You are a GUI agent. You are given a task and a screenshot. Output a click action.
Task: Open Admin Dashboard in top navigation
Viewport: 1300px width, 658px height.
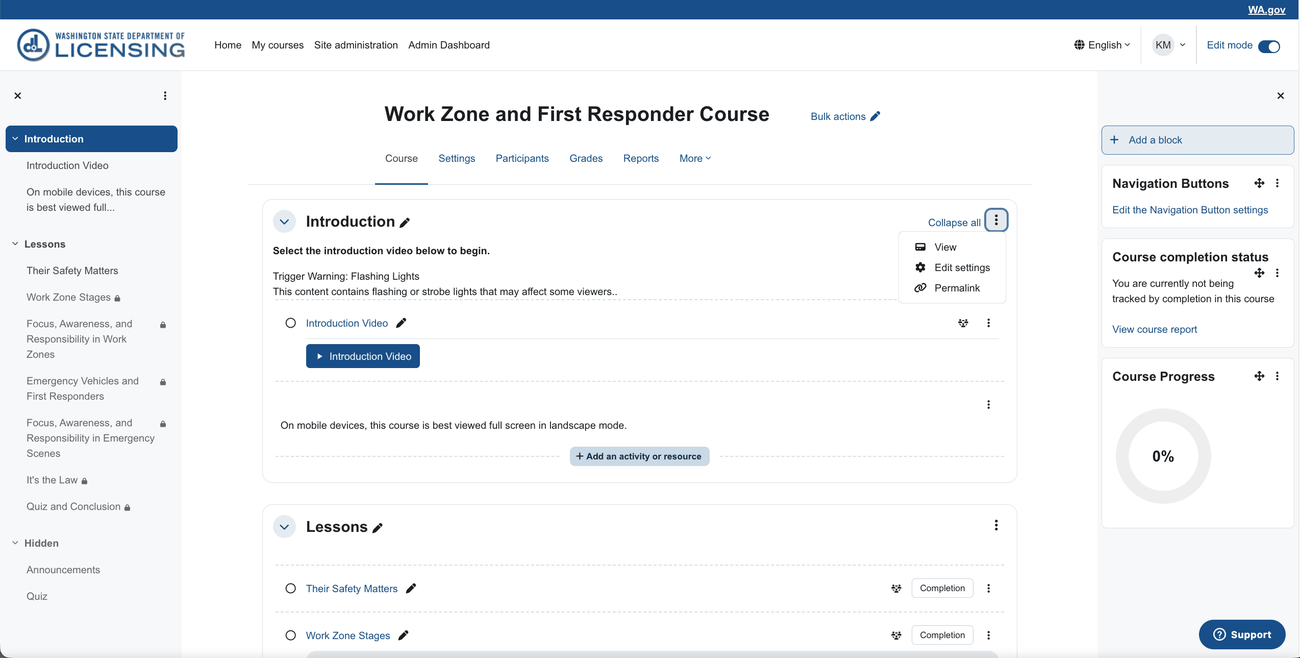449,45
